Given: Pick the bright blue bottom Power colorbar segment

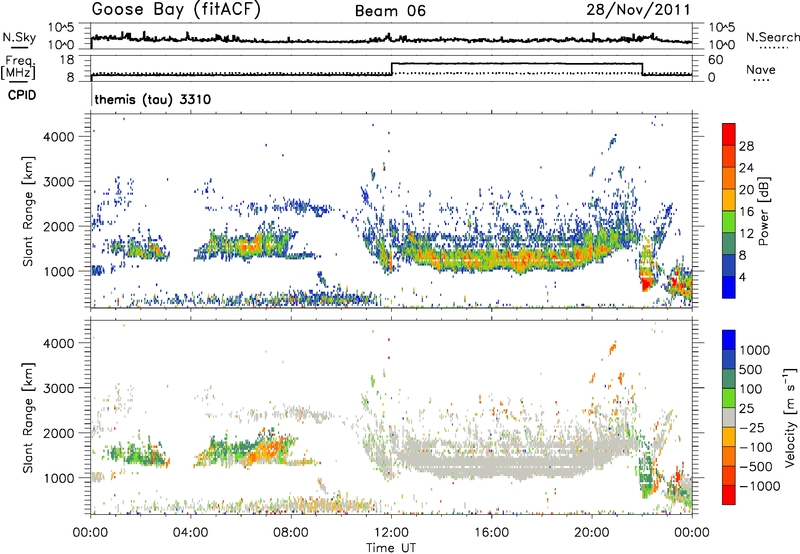Looking at the screenshot, I should click(729, 287).
